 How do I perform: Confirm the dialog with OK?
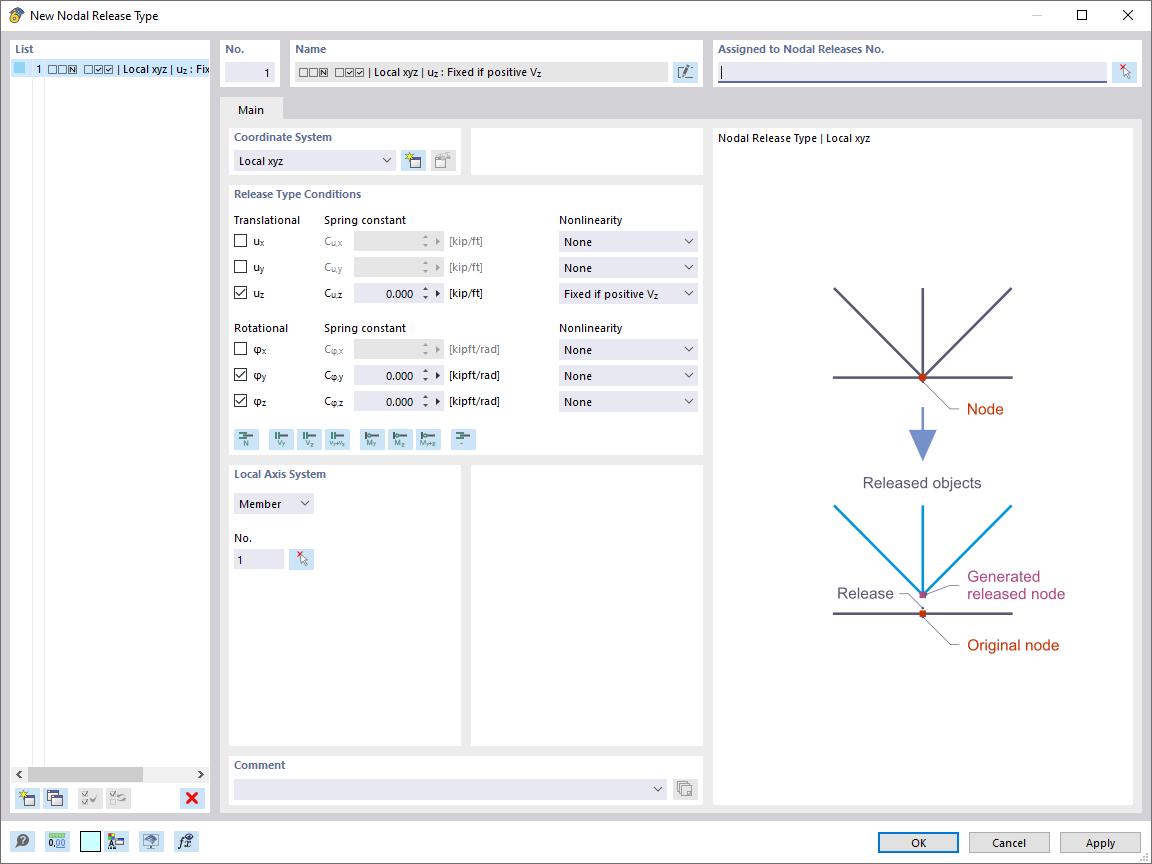pos(917,842)
